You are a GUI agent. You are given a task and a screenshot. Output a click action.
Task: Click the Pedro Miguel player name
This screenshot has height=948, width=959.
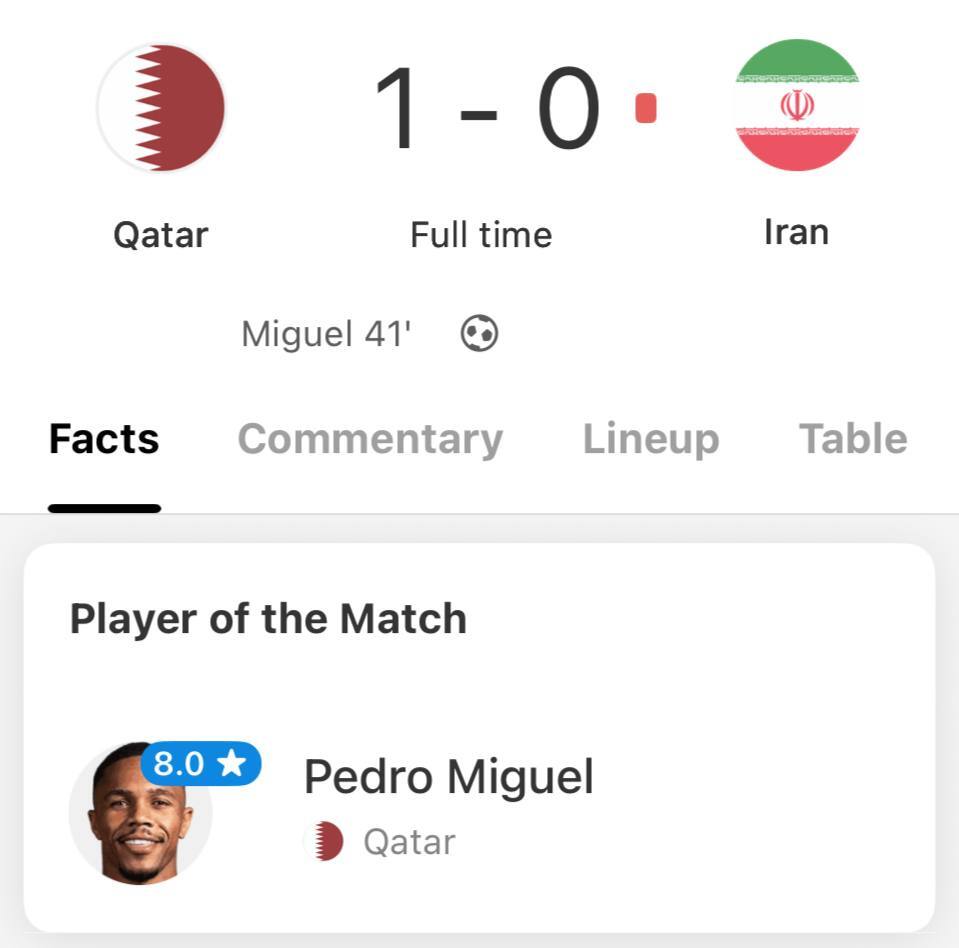coord(449,775)
